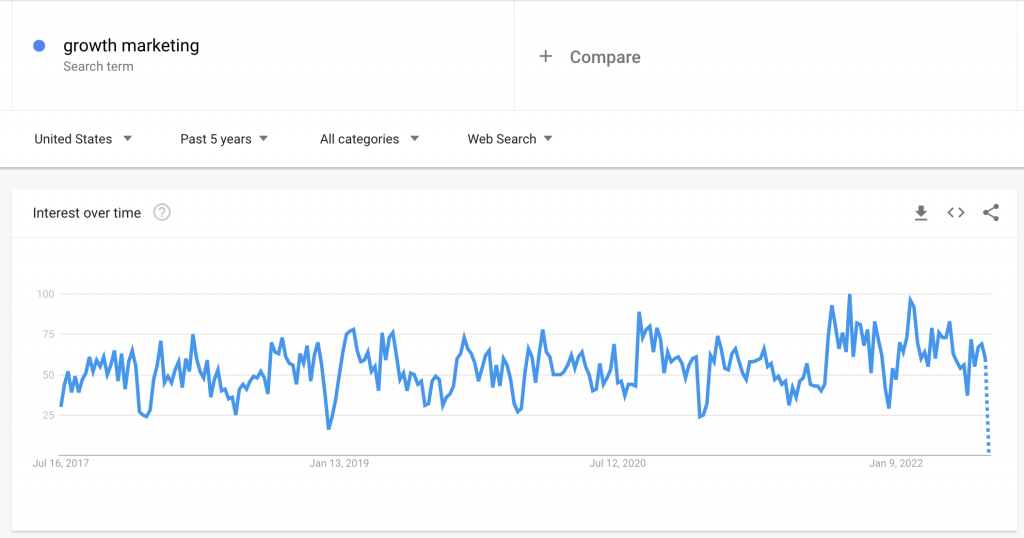Share the Interest over time chart
This screenshot has width=1024, height=538.
pyautogui.click(x=991, y=213)
